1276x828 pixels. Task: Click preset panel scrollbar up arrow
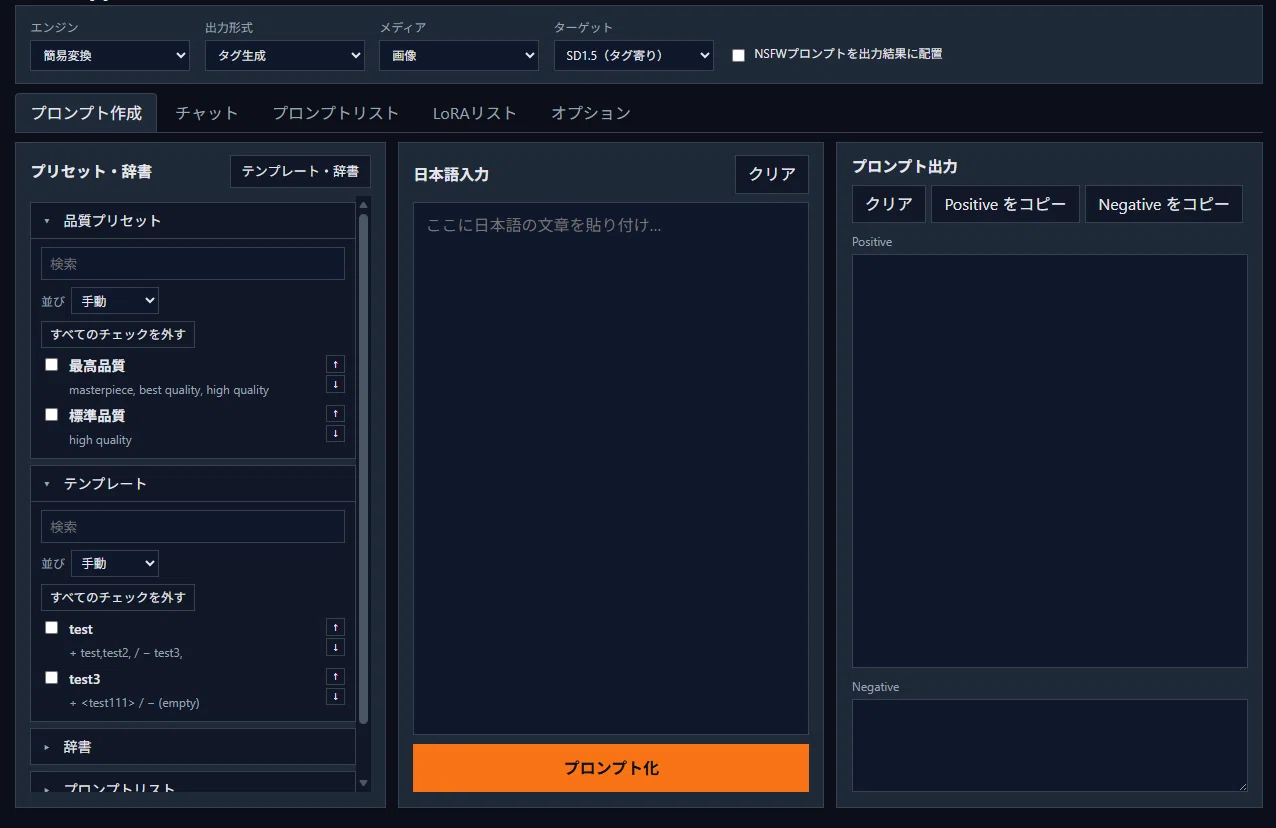point(363,205)
